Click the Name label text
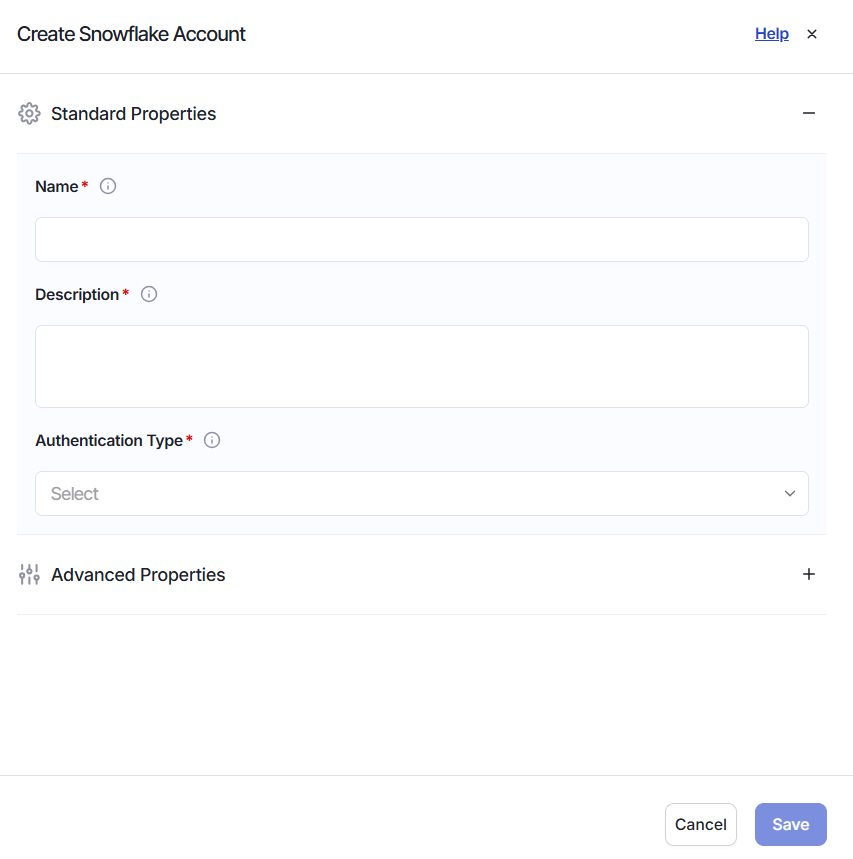This screenshot has height=859, width=853. tap(57, 187)
